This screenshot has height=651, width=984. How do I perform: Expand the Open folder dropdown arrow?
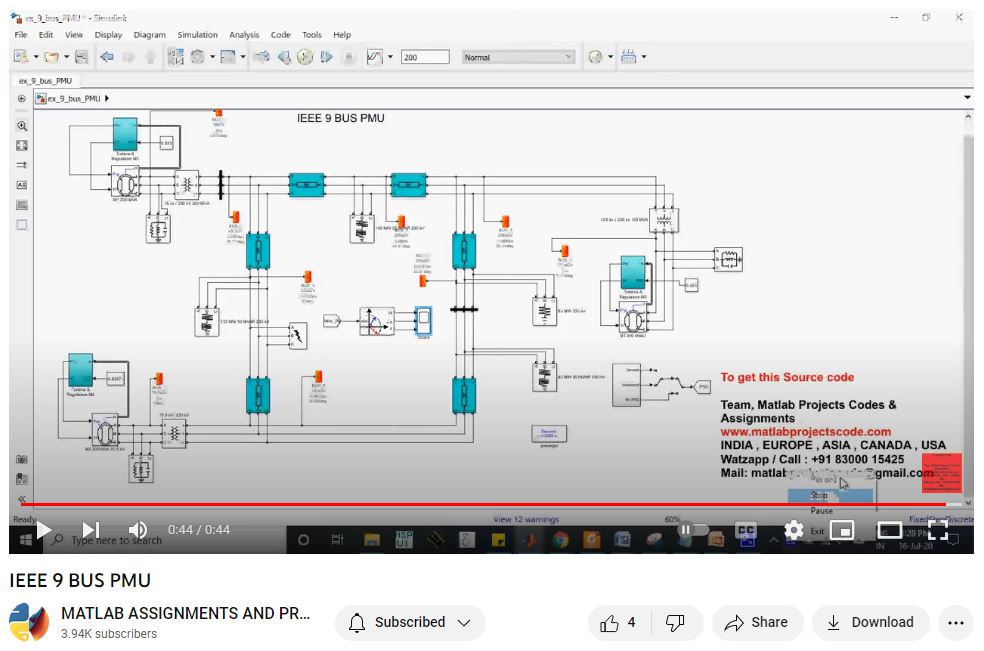(67, 57)
